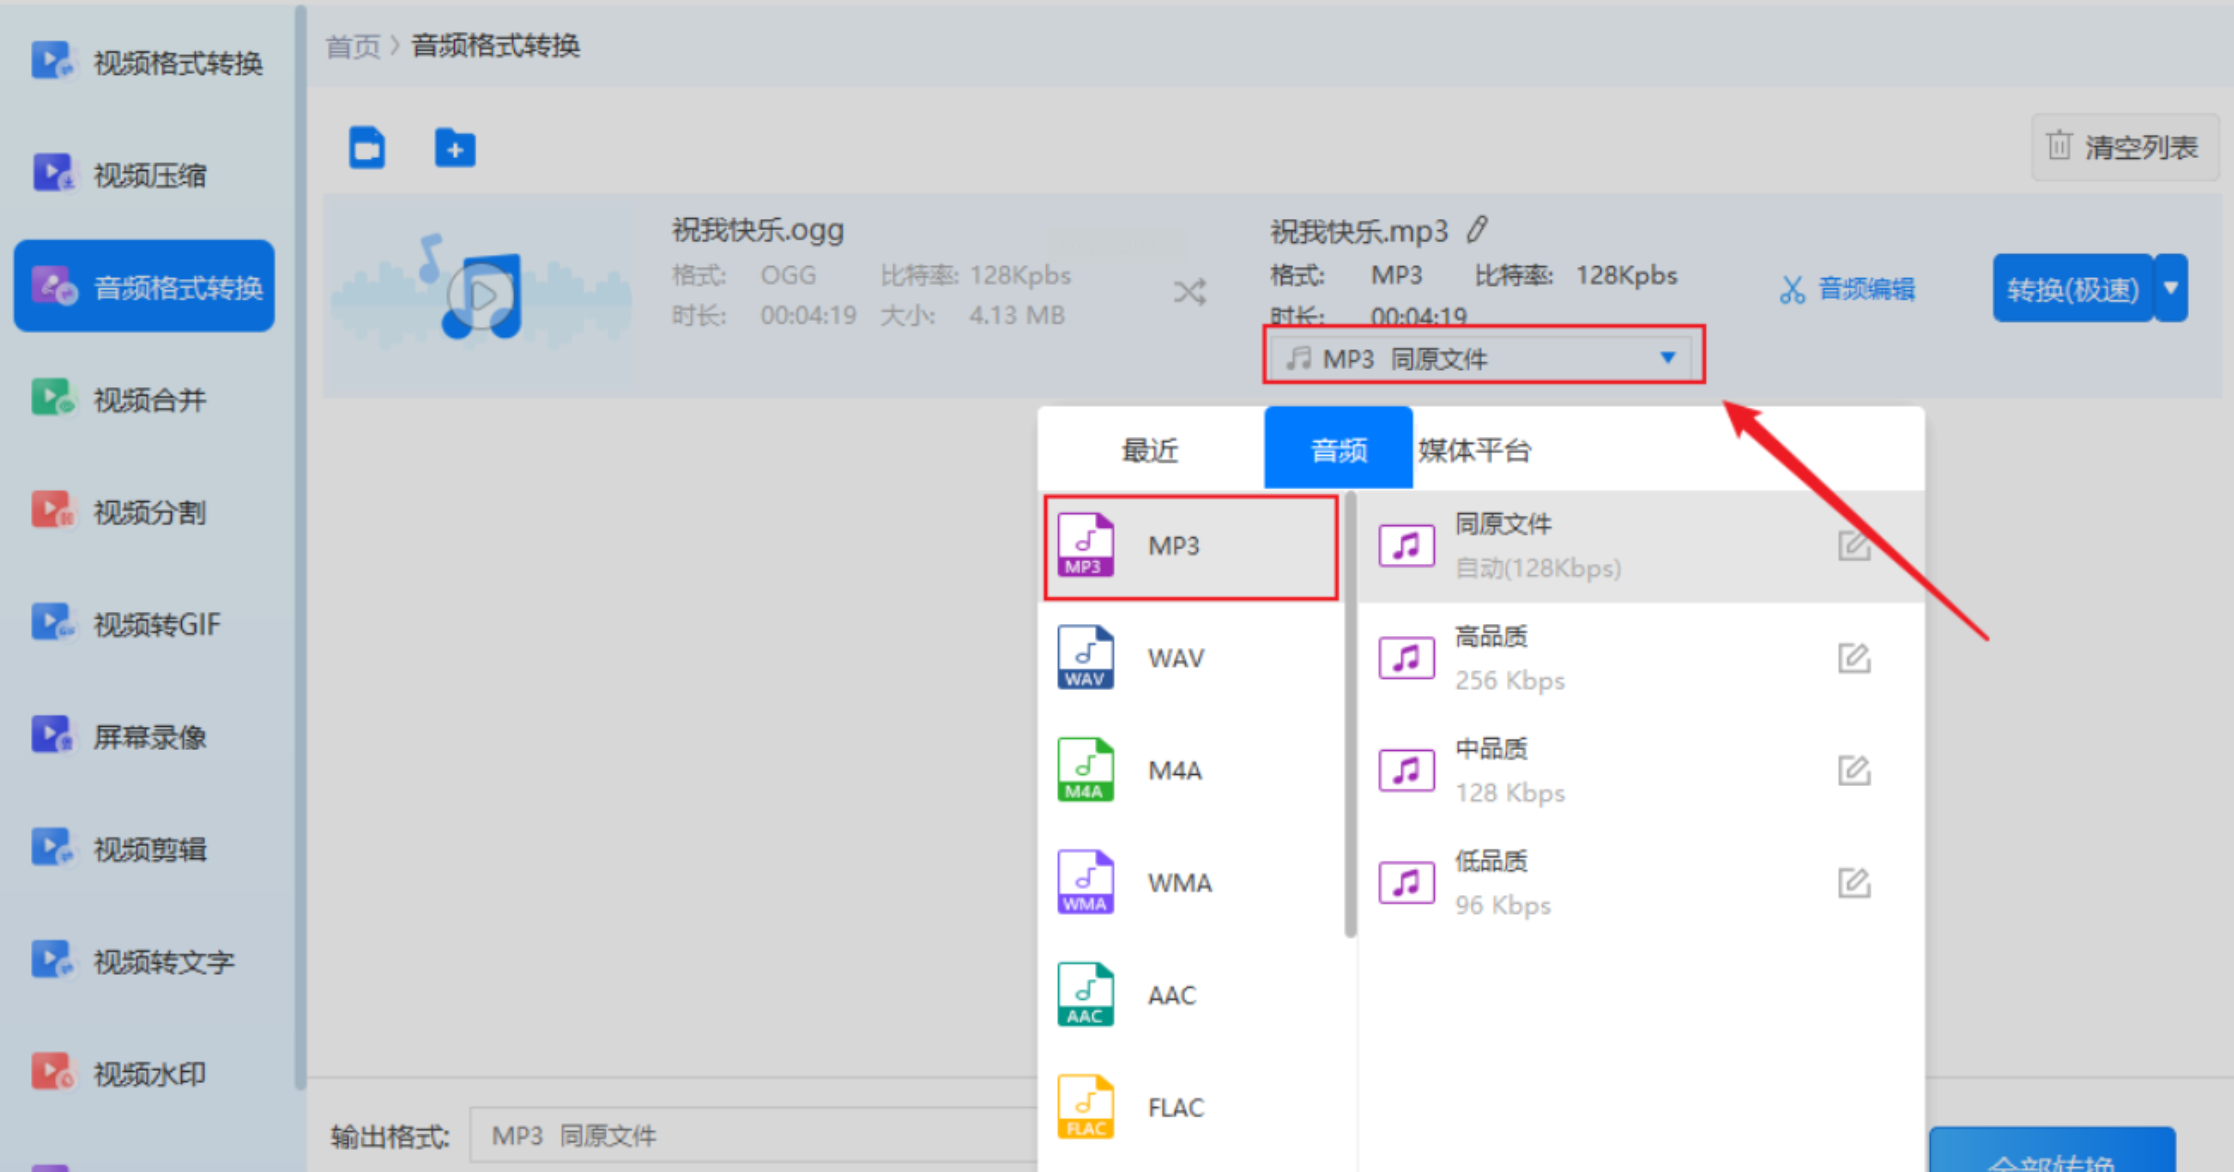The image size is (2234, 1172).
Task: Play the 祝我快乐.ogg audio thumbnail
Action: (482, 296)
